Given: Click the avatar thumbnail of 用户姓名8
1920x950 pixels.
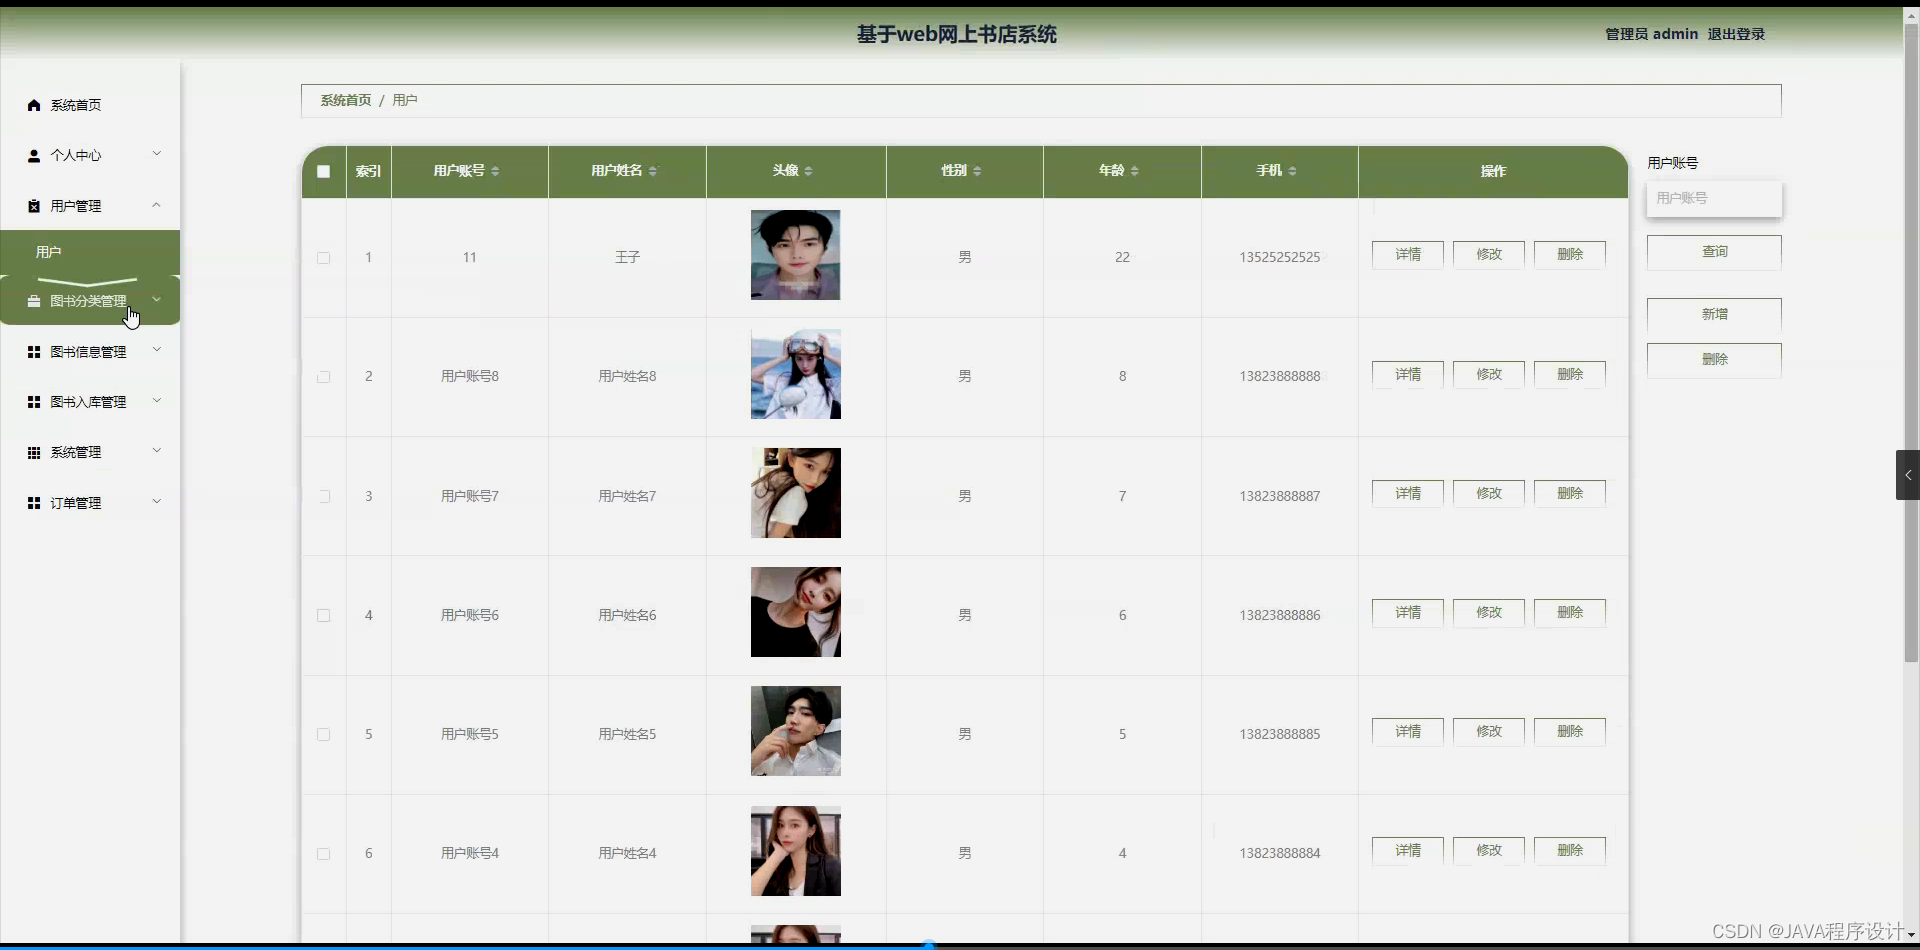Looking at the screenshot, I should pyautogui.click(x=796, y=374).
